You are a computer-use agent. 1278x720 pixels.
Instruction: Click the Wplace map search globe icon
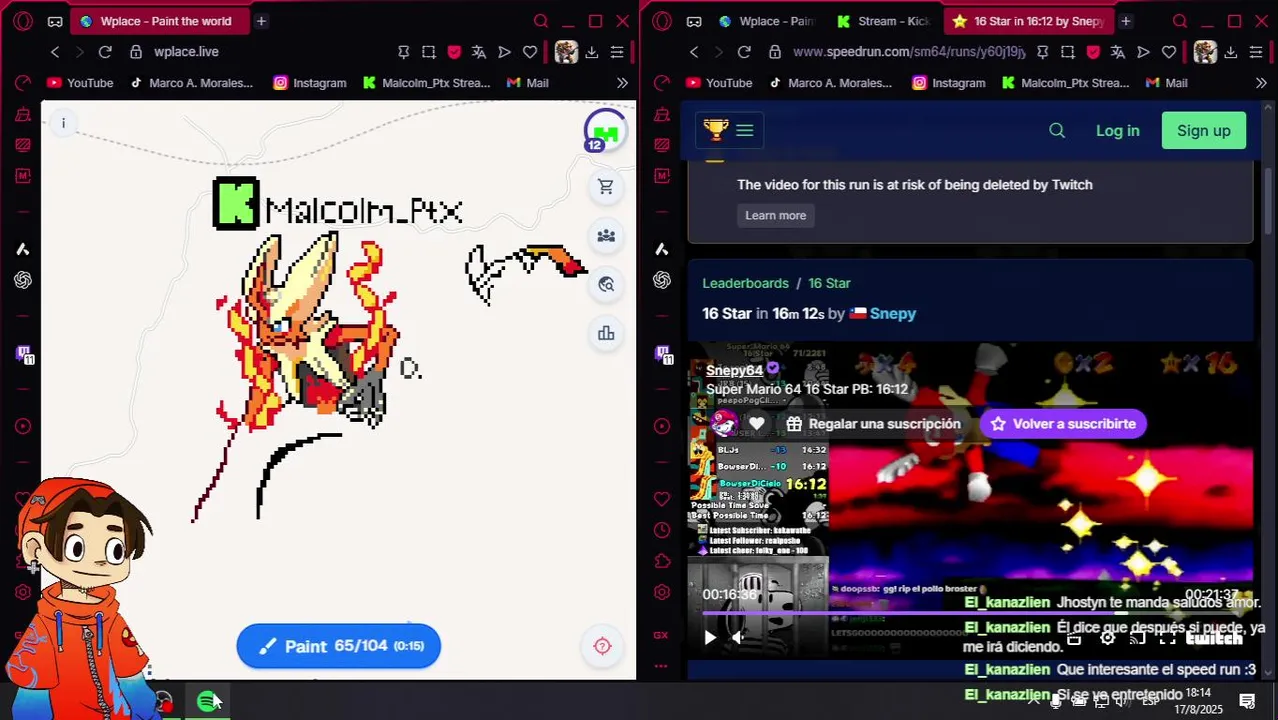coord(605,285)
